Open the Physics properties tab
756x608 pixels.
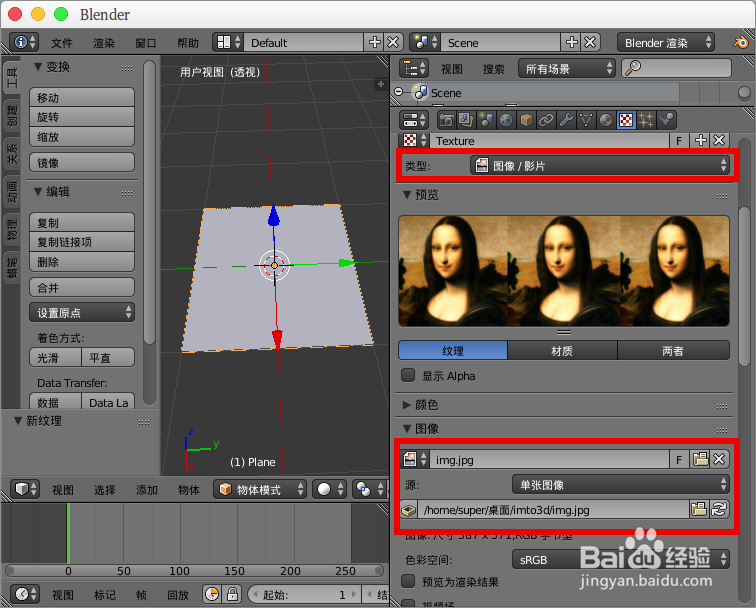pos(666,120)
